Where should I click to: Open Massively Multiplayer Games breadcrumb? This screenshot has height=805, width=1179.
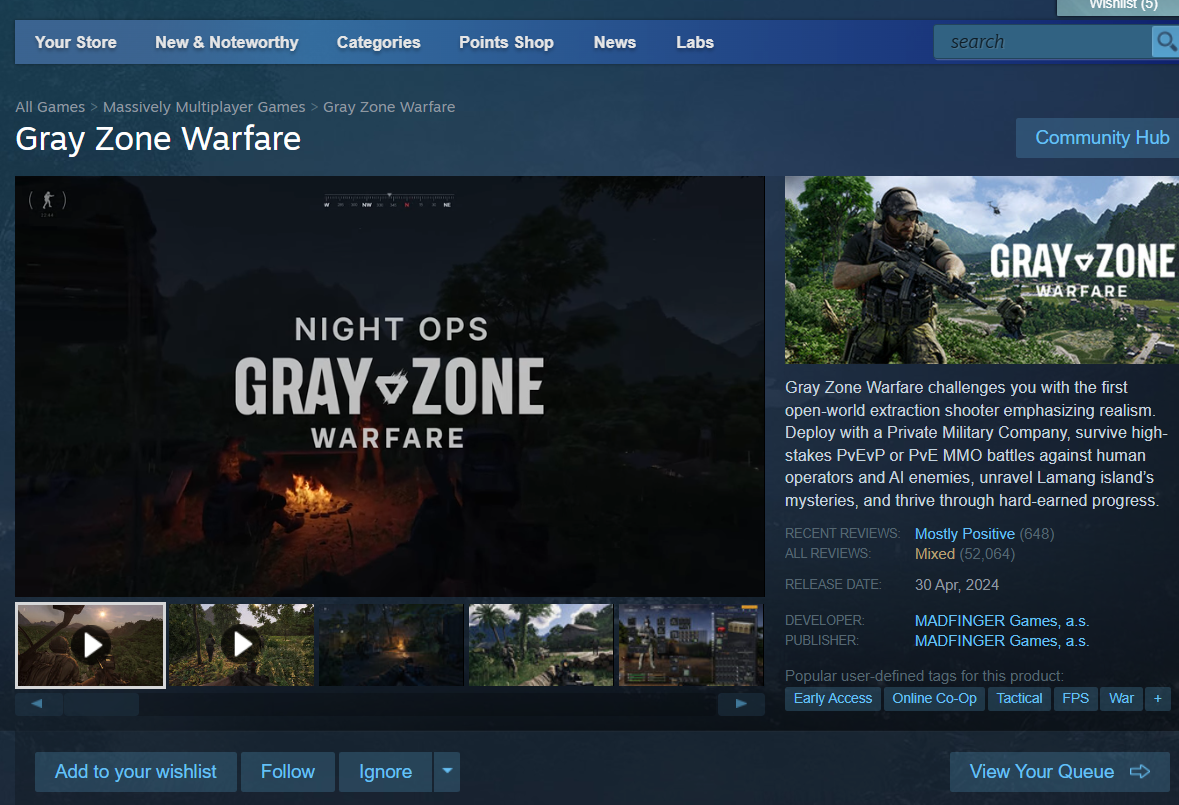[x=204, y=107]
